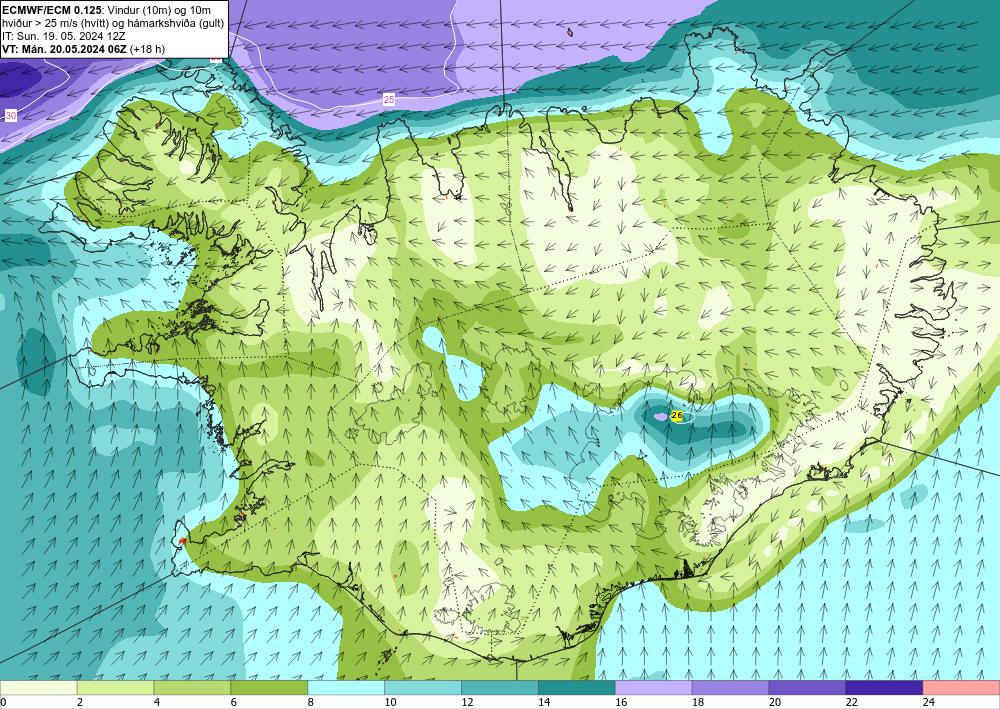Click legend scale value "2"
This screenshot has height=709, width=1000.
coord(80,702)
